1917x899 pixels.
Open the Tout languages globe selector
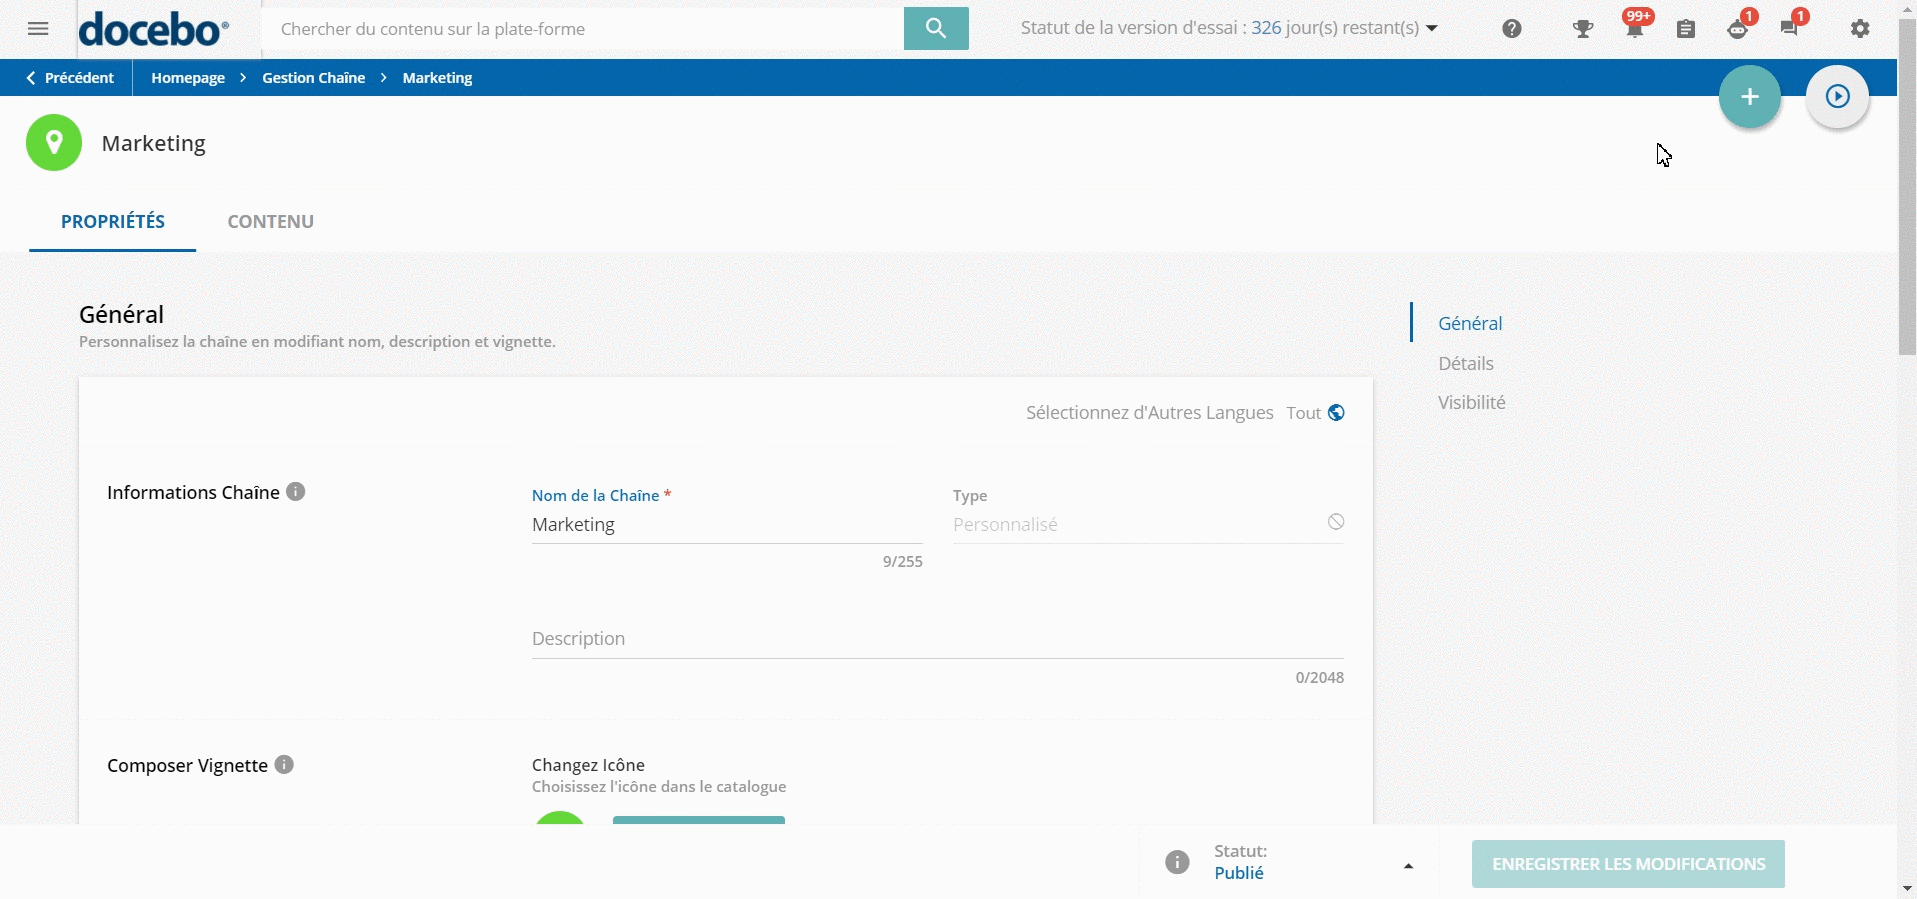[1335, 413]
